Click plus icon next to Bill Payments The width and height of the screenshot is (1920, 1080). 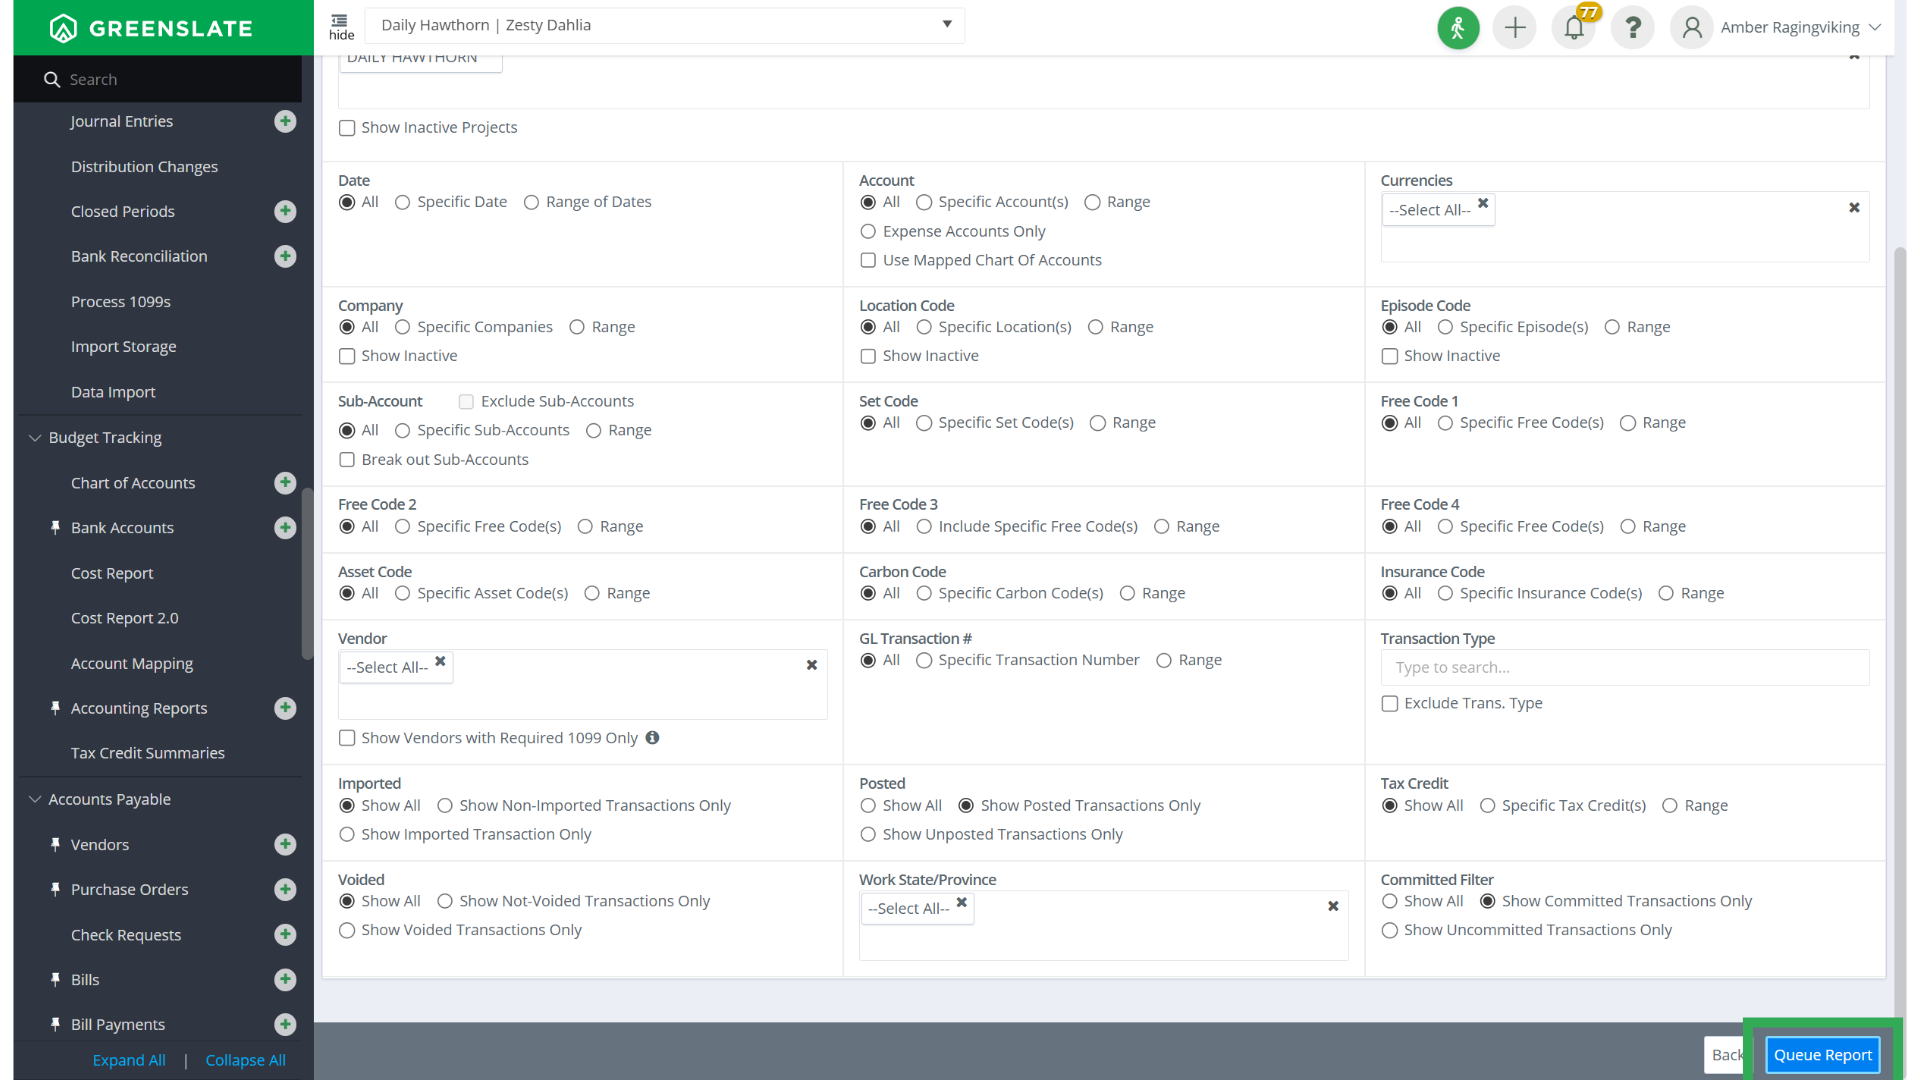coord(285,1025)
